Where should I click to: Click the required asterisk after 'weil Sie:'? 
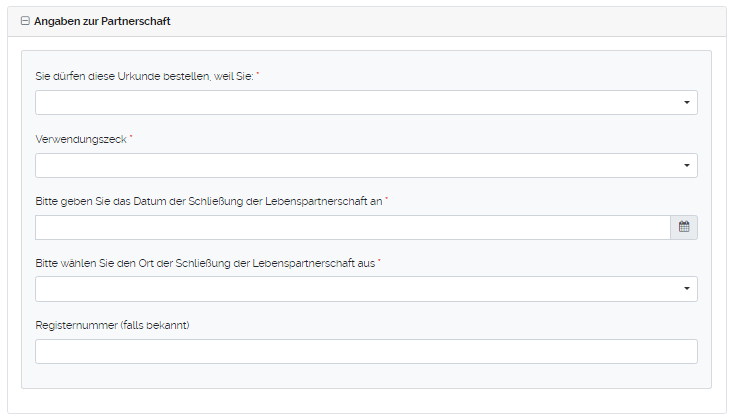click(258, 75)
